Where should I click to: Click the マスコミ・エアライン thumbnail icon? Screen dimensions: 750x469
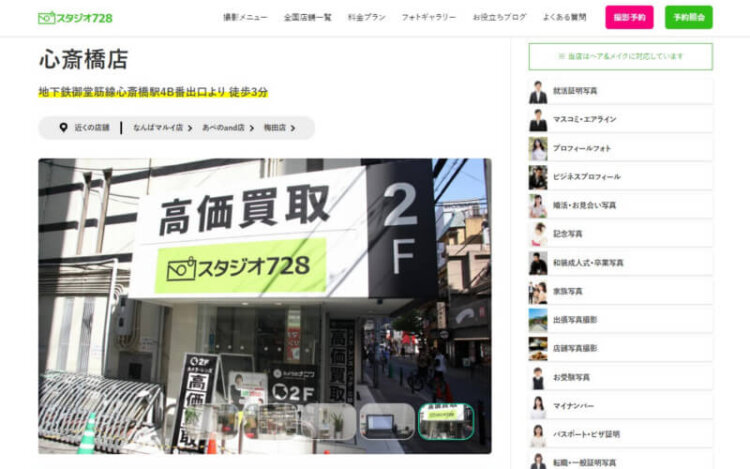point(538,120)
